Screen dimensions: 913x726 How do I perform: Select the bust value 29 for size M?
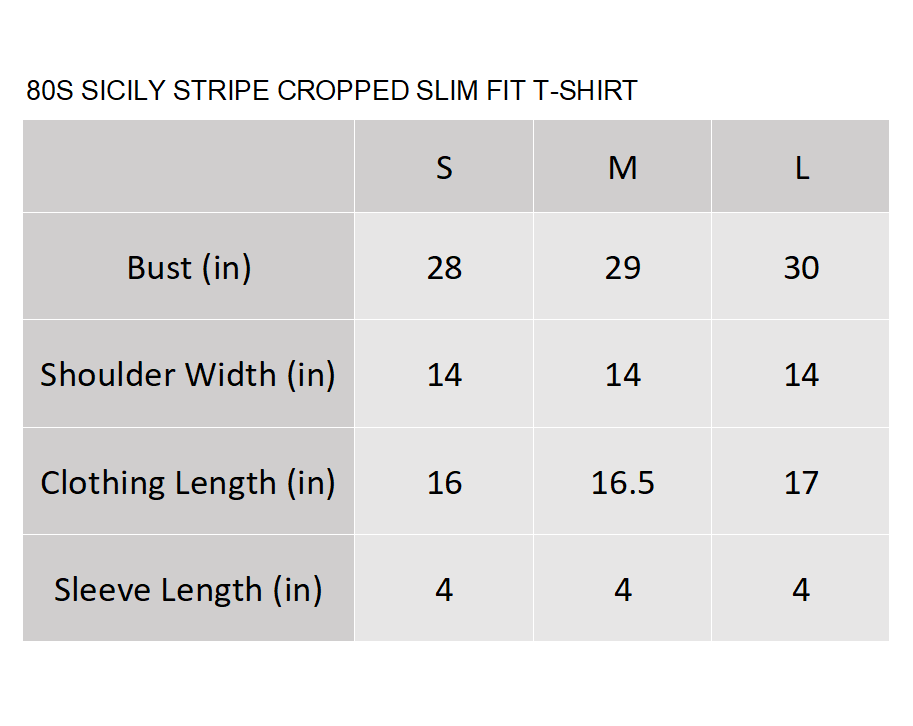point(622,267)
